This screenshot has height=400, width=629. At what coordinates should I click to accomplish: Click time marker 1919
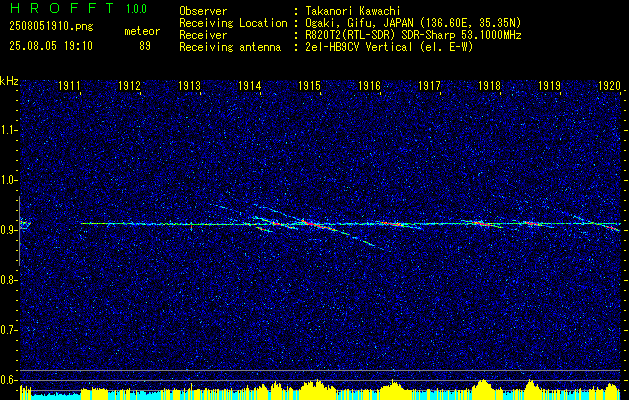point(549,85)
